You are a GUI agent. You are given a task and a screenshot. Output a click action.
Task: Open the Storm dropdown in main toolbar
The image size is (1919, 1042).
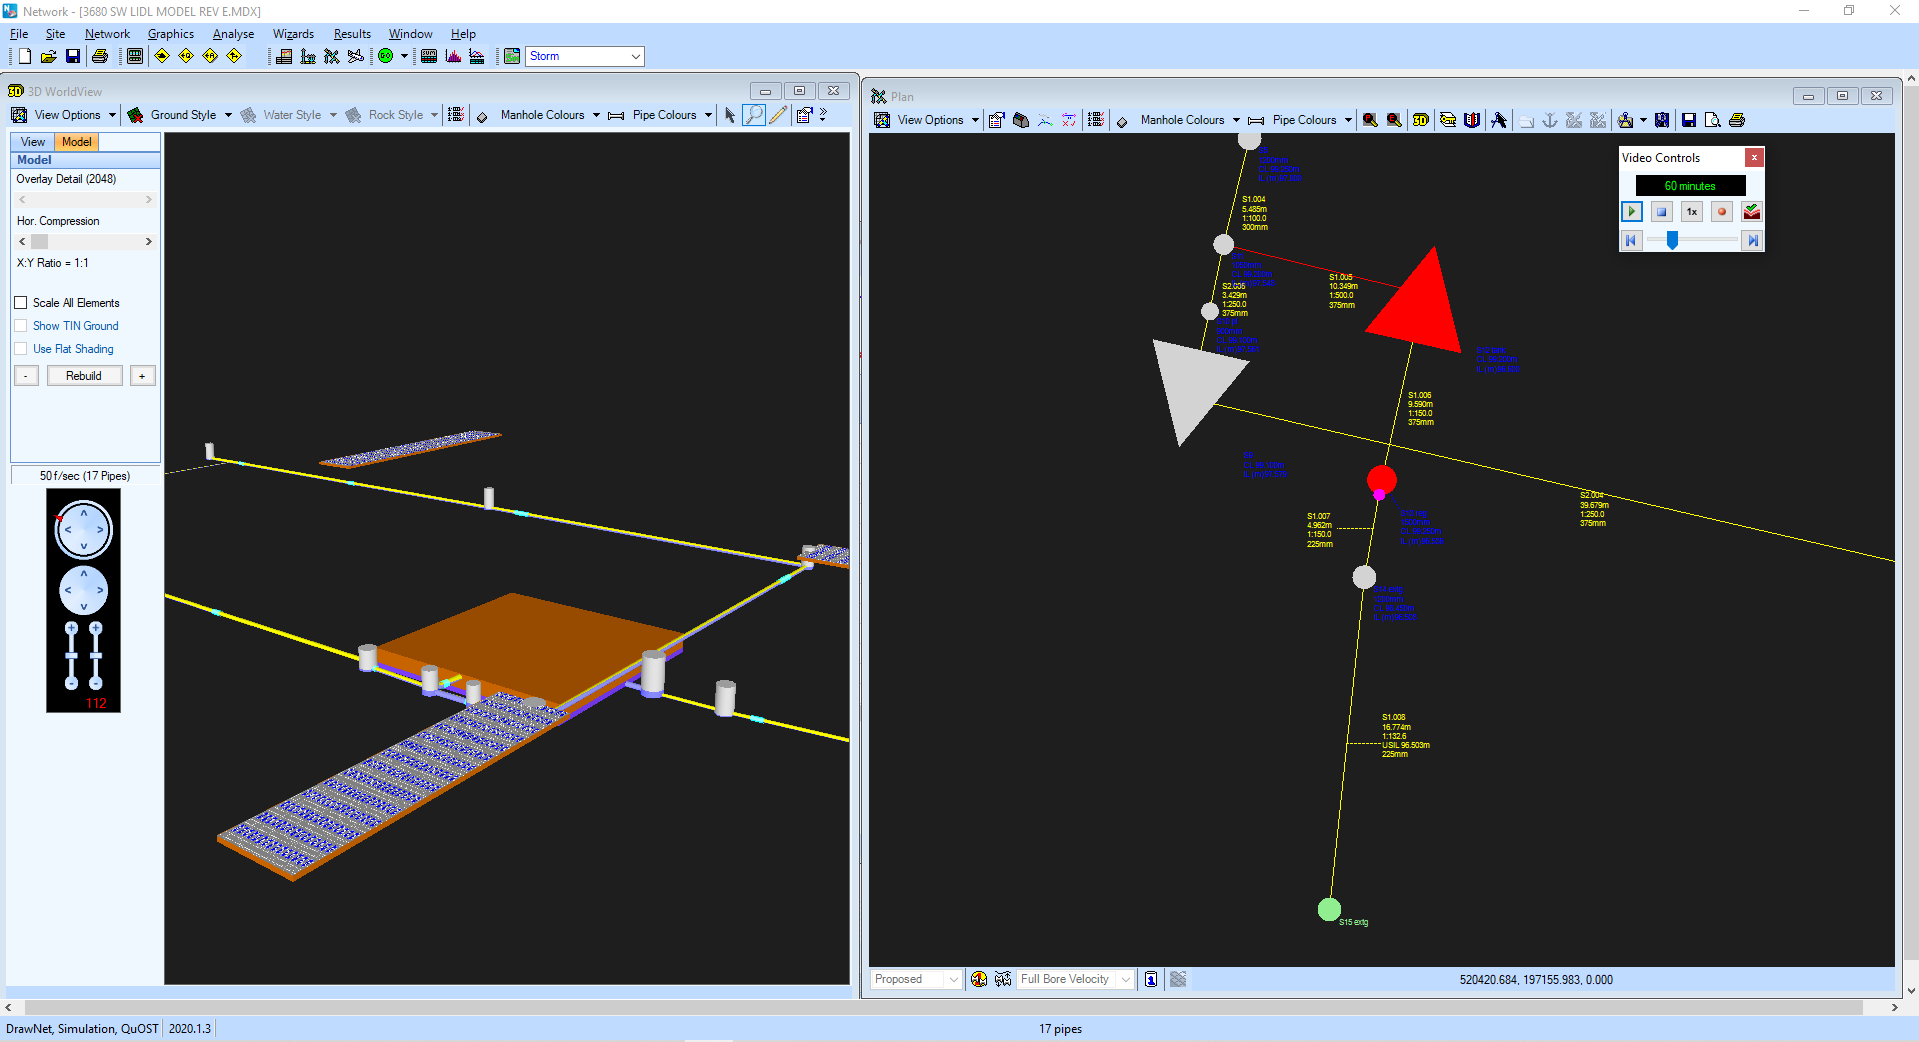tap(635, 56)
